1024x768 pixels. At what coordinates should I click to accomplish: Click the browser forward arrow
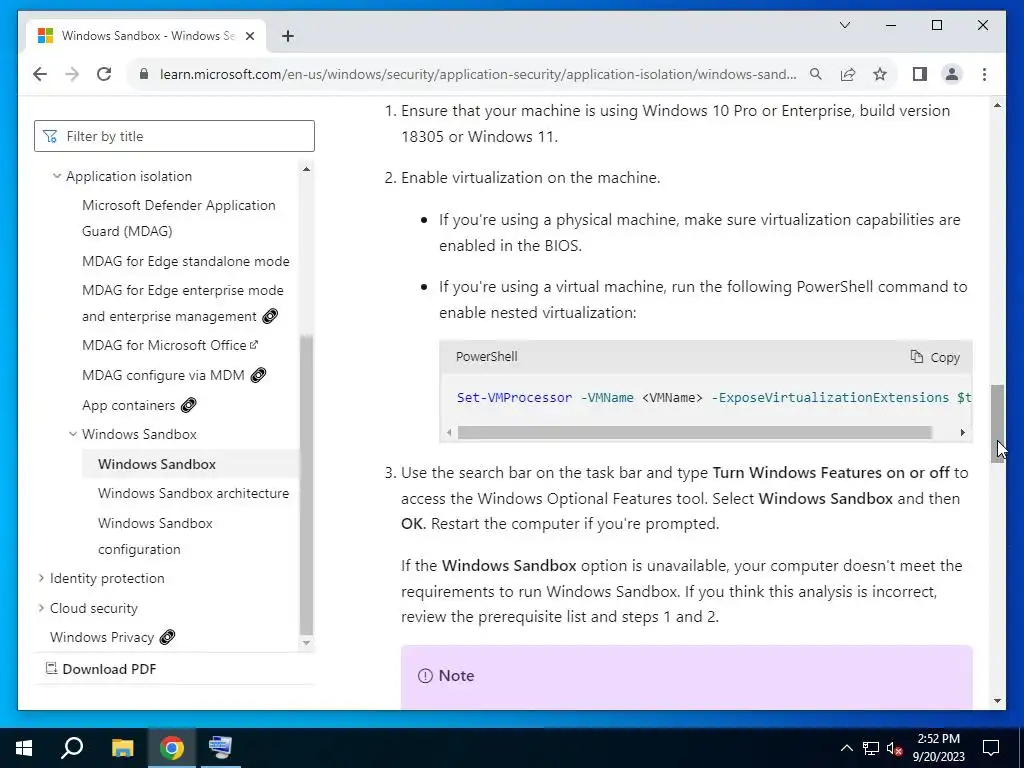(72, 74)
